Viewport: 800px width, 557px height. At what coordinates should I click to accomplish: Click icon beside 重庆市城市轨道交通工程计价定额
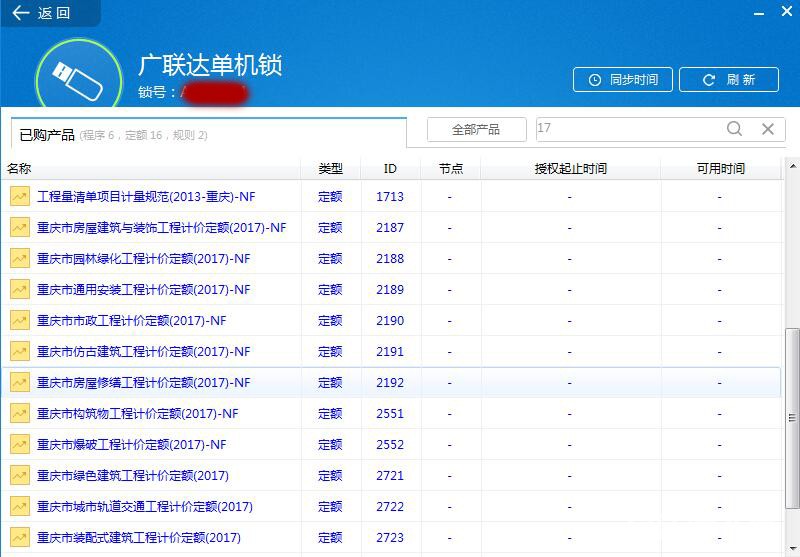(x=20, y=507)
